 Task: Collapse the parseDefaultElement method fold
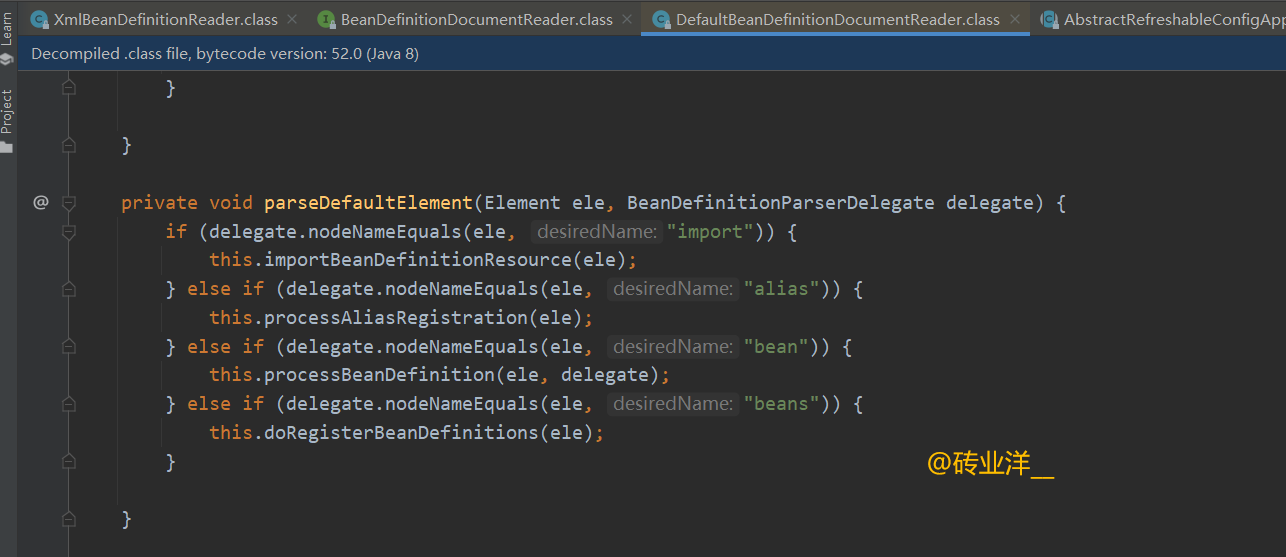click(68, 202)
